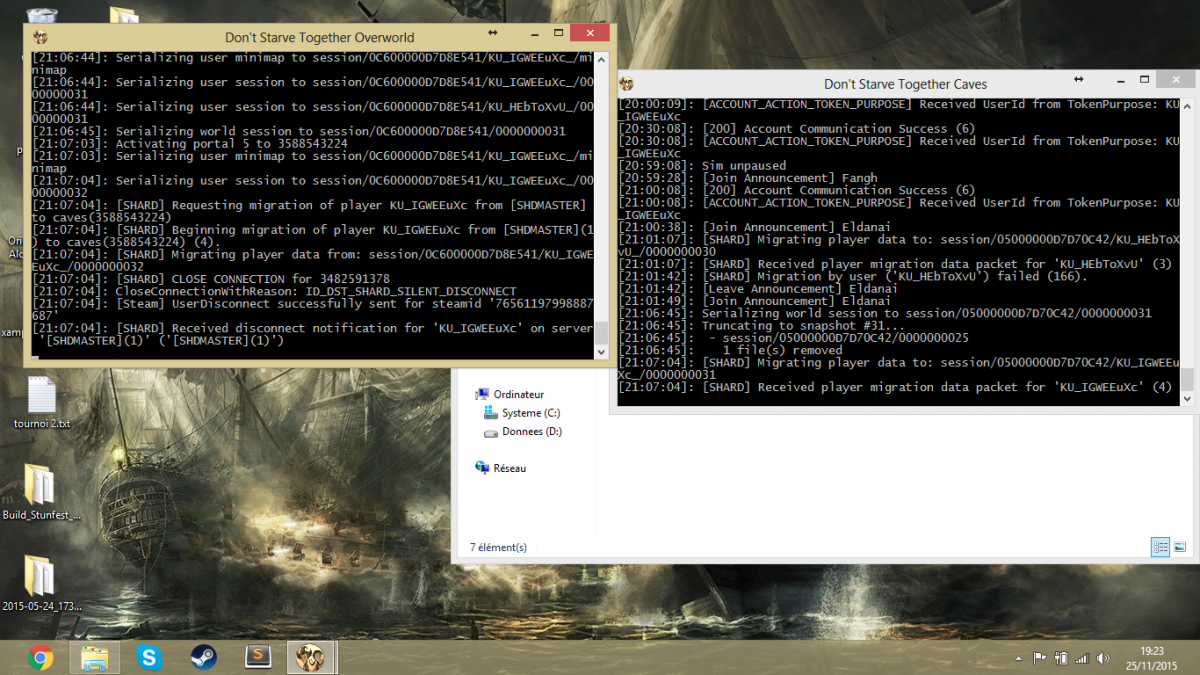The image size is (1200, 675).
Task: Switch Explorer to details view
Action: coord(1160,547)
